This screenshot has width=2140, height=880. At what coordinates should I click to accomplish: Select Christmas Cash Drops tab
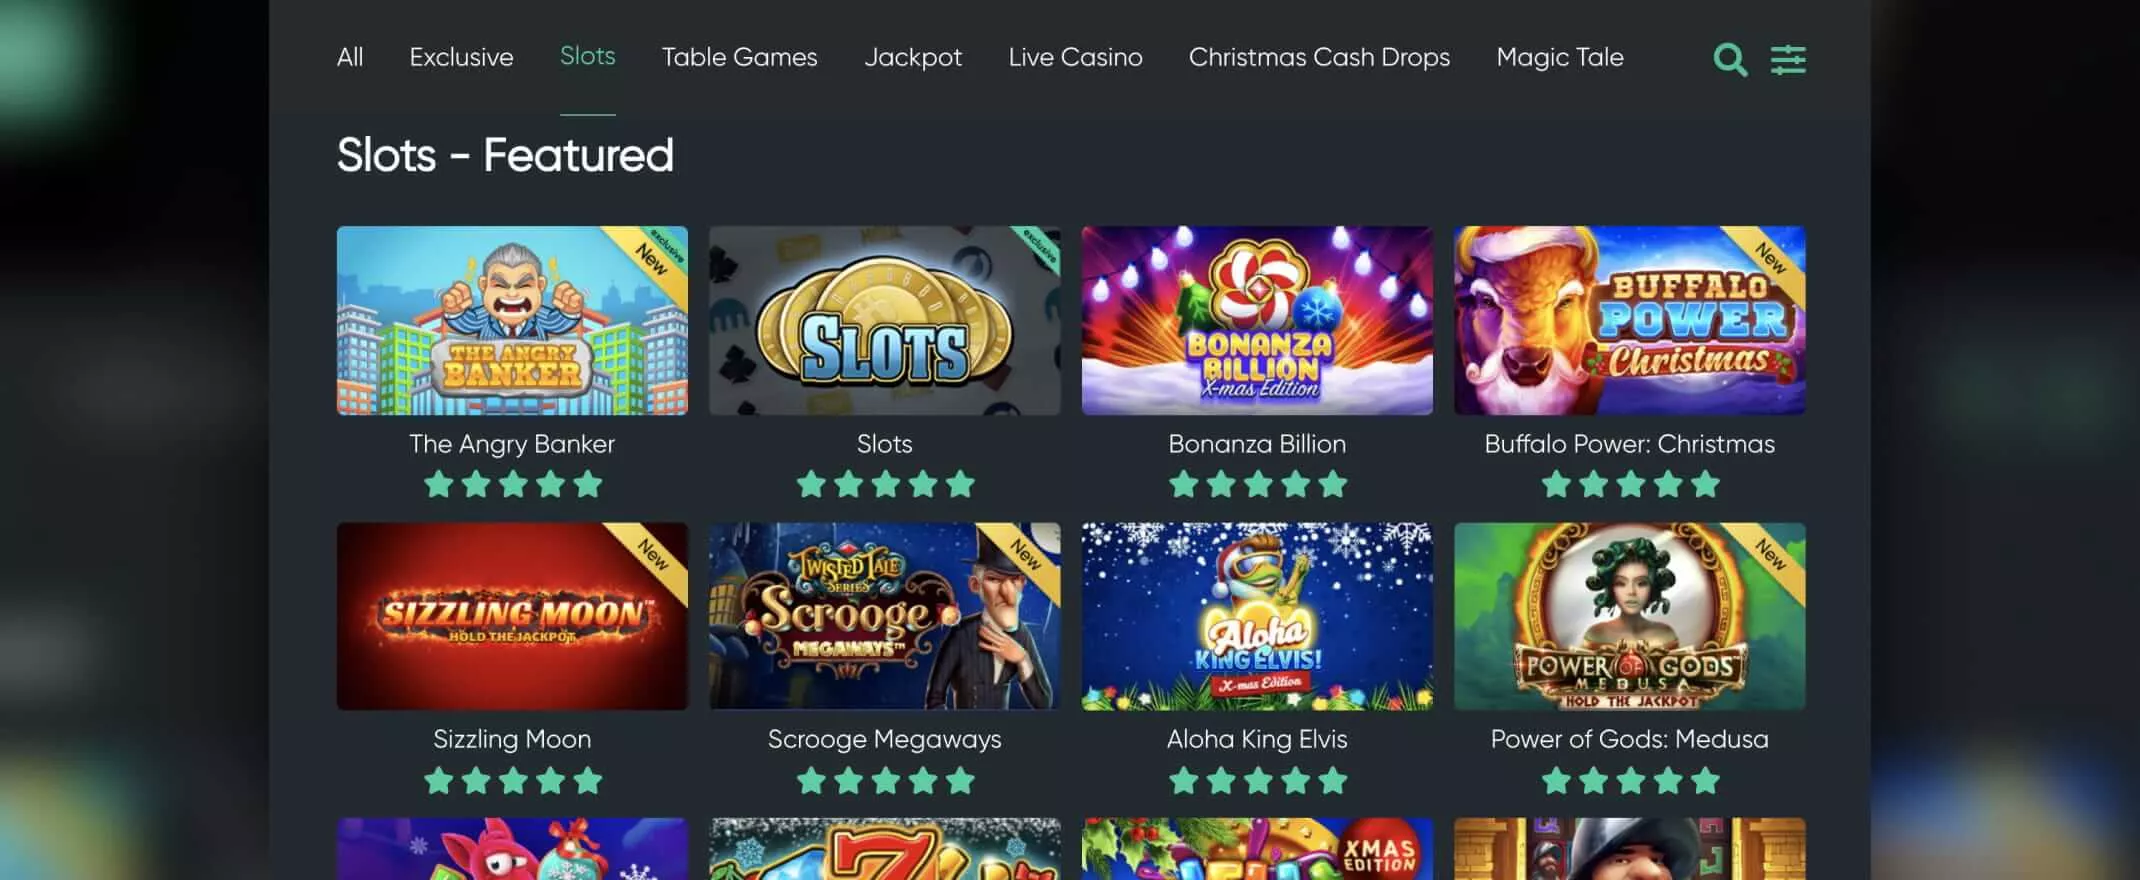1319,57
